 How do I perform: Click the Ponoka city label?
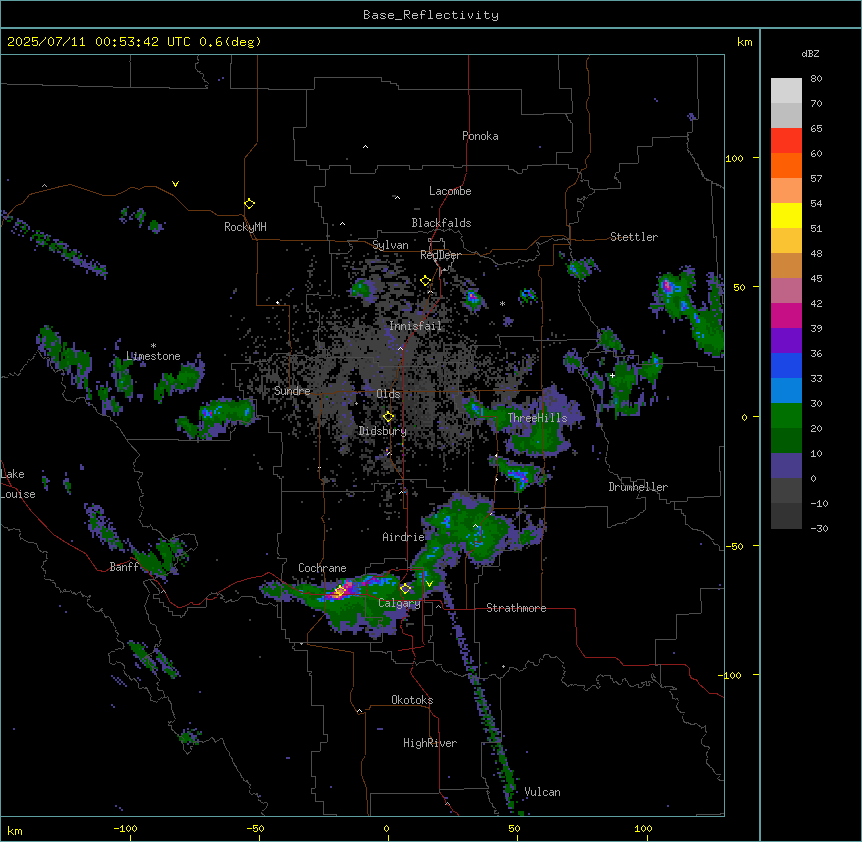coord(480,136)
